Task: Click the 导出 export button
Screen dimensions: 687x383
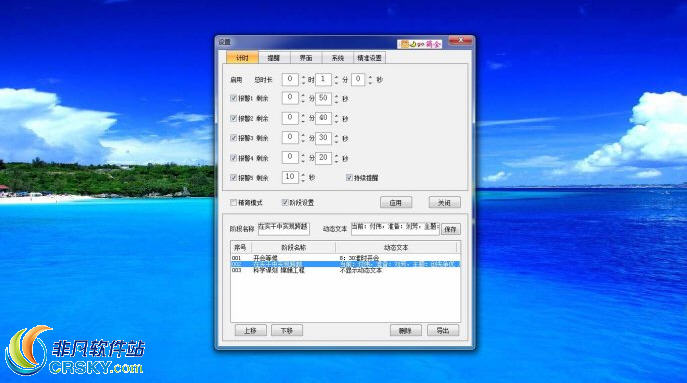Action: click(x=443, y=330)
